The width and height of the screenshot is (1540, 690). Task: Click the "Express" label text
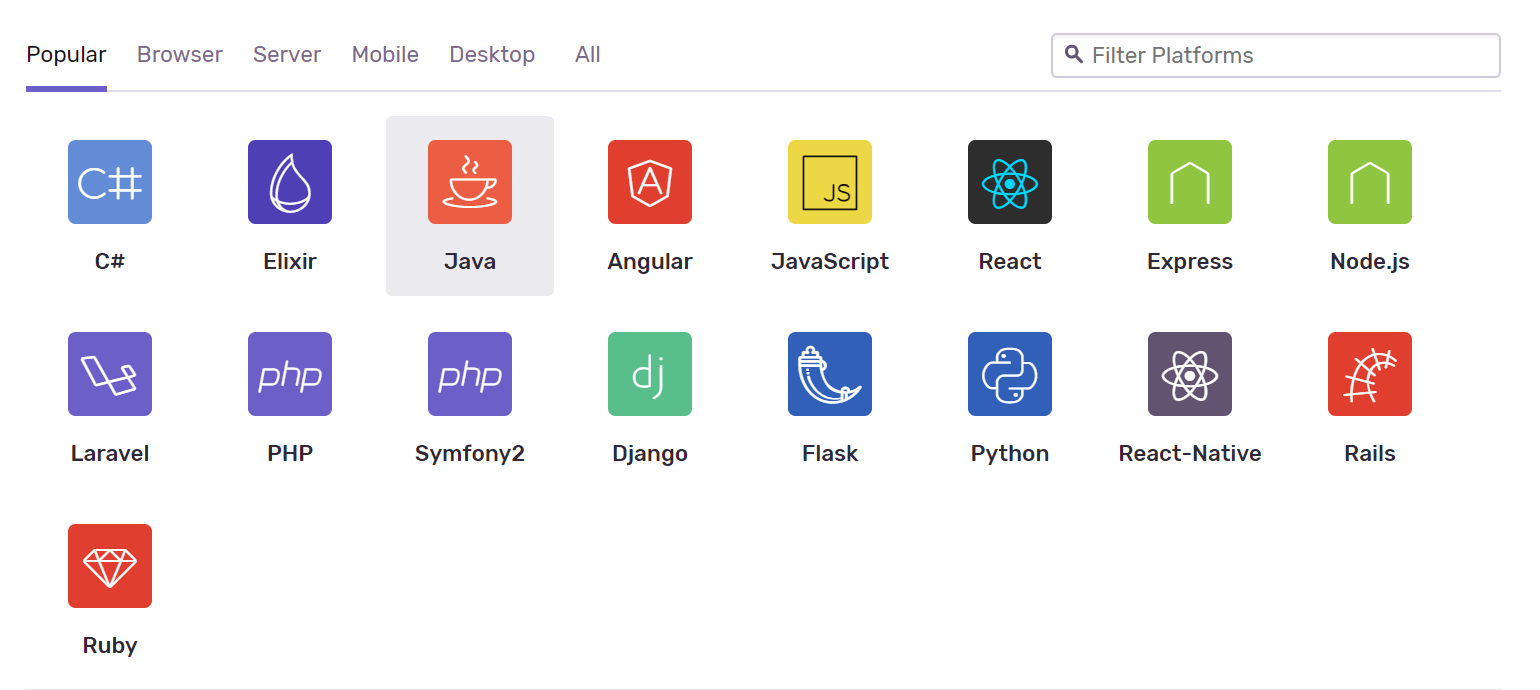tap(1190, 262)
